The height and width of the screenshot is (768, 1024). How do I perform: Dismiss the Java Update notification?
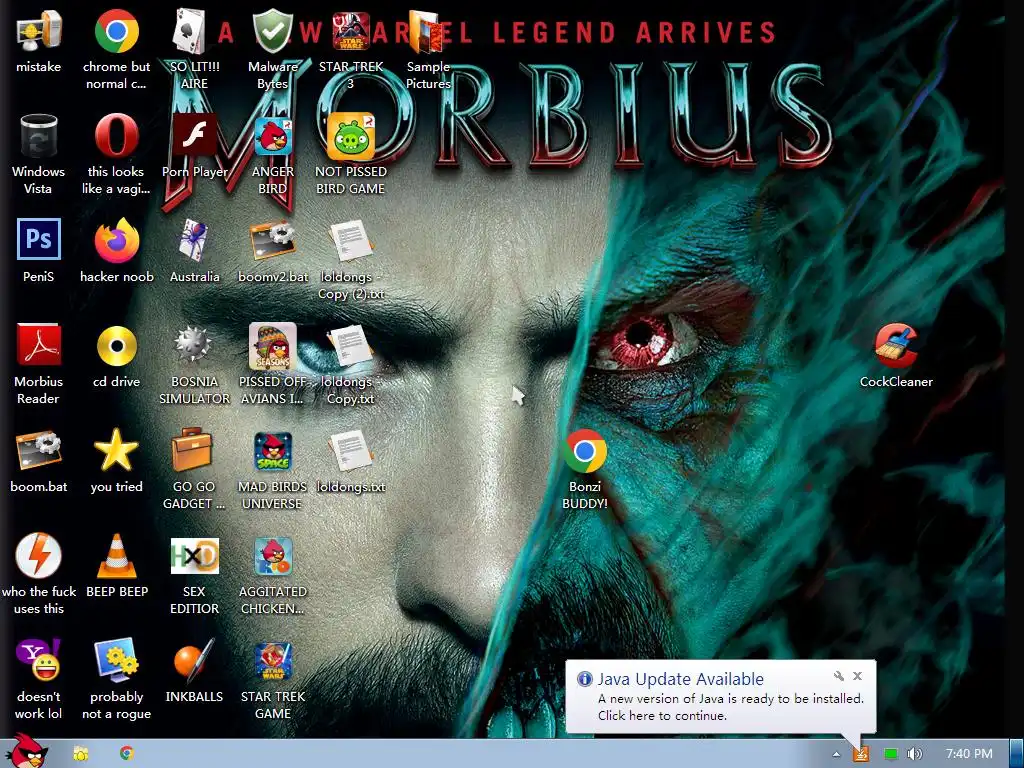coord(857,676)
